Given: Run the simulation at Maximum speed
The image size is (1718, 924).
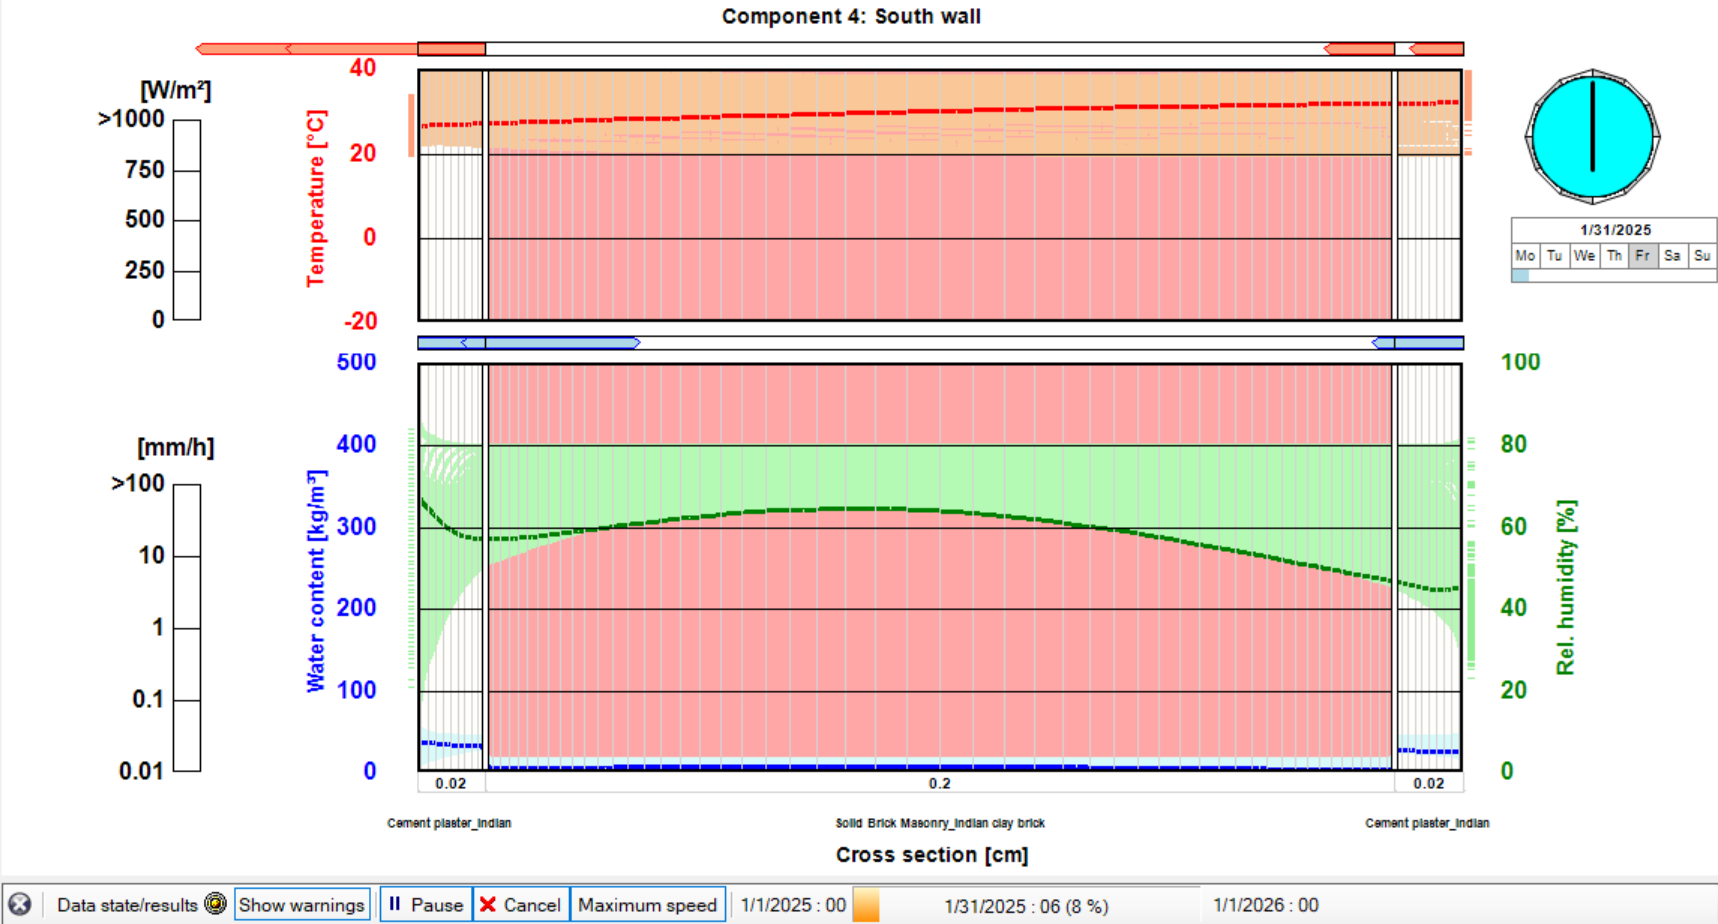Looking at the screenshot, I should [647, 905].
